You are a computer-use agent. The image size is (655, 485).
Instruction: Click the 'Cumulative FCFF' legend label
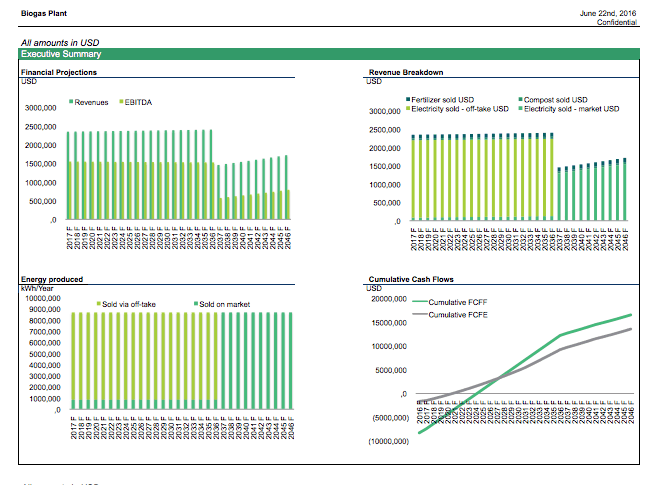pos(458,302)
